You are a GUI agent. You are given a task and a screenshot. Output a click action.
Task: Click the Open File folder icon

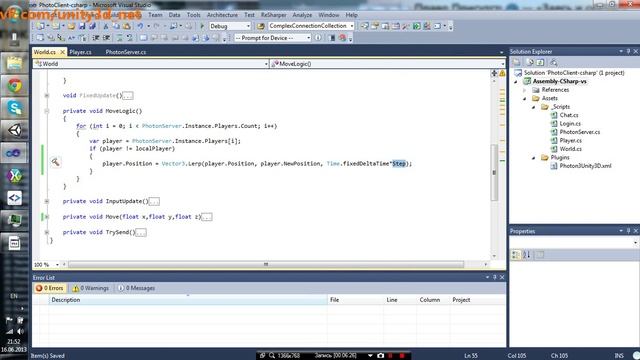coord(71,26)
